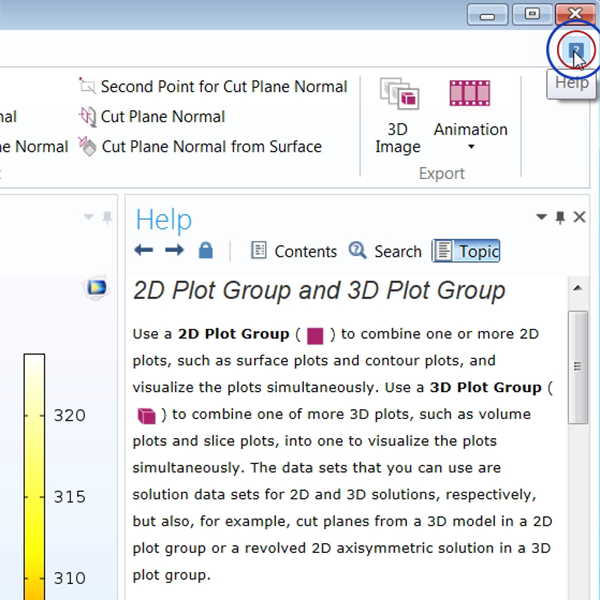Go back in Help navigation
600x600 pixels.
[x=144, y=251]
